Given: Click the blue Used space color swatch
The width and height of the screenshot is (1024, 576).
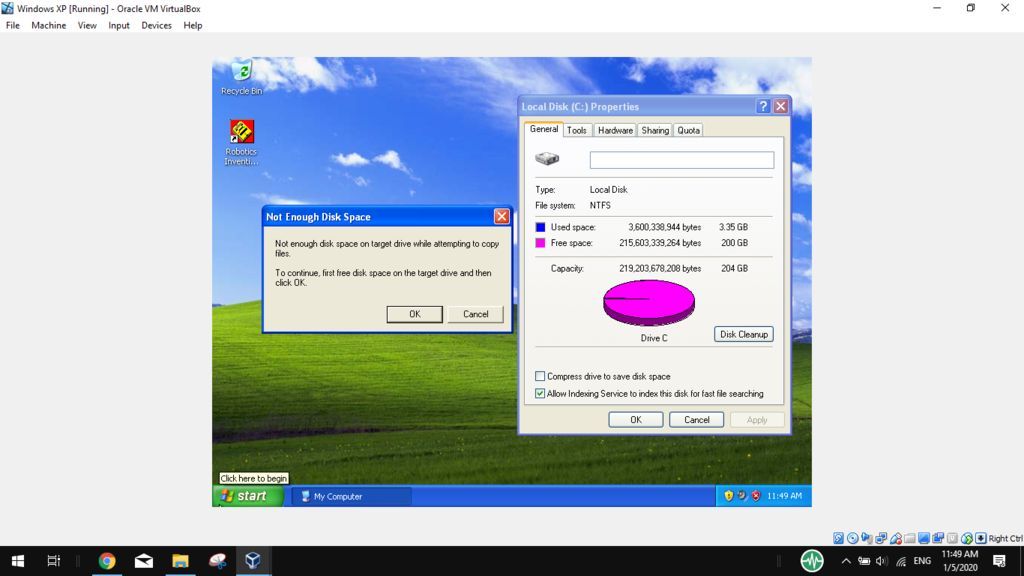Looking at the screenshot, I should coord(540,227).
